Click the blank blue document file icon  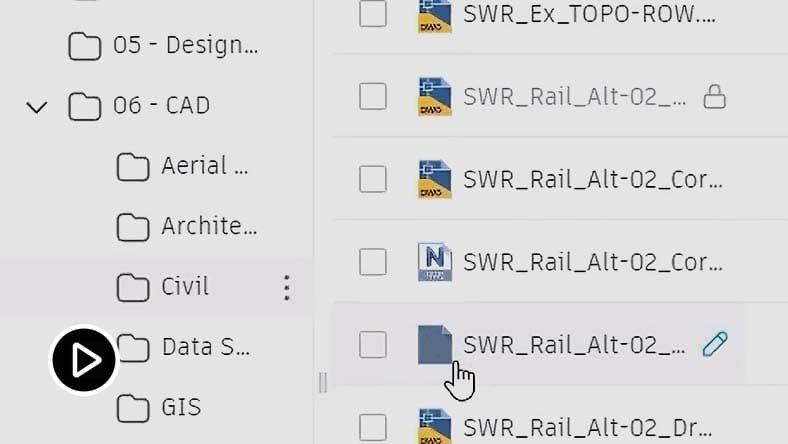(435, 344)
